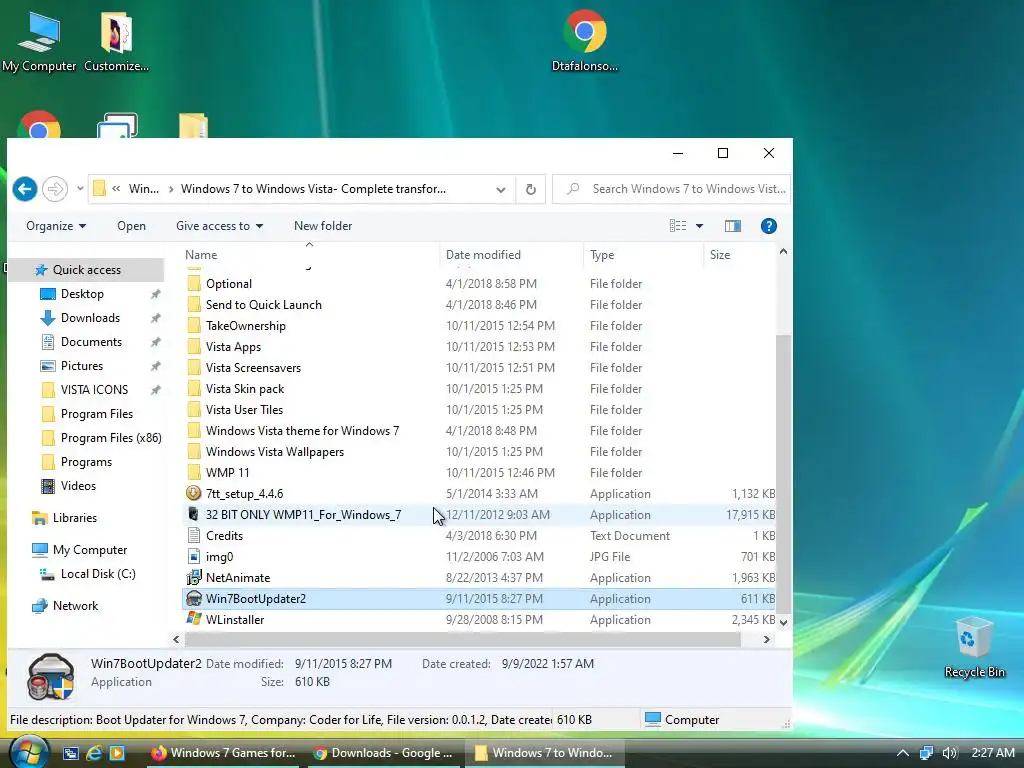Image resolution: width=1024 pixels, height=768 pixels.
Task: Open VISTA ICONS pinned folder
Action: [x=94, y=390]
